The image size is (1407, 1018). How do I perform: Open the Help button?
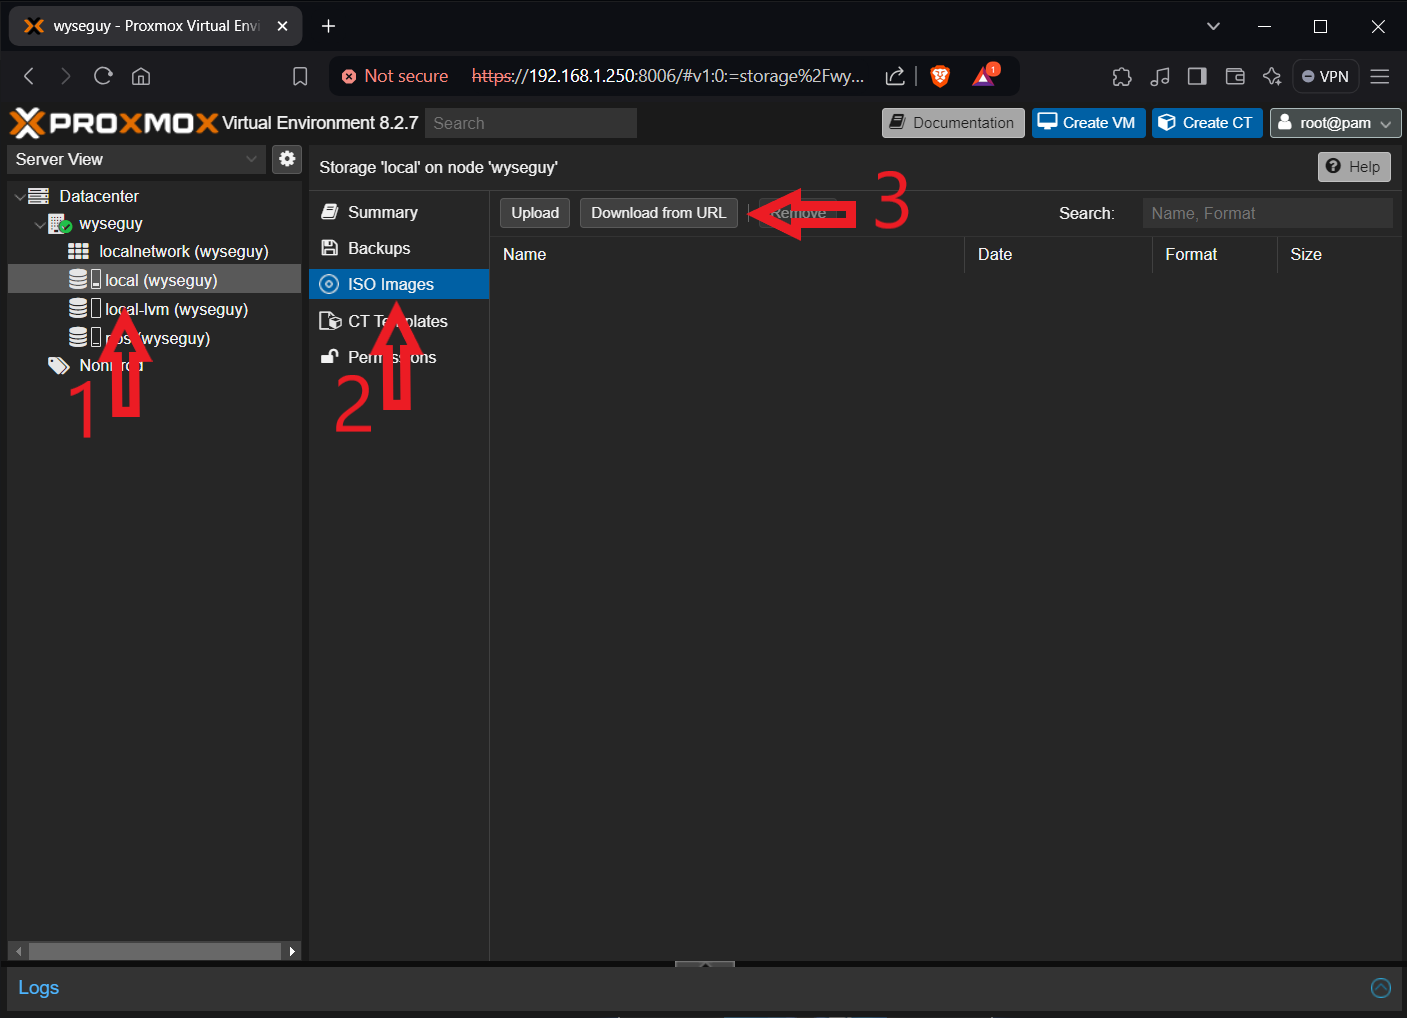point(1354,167)
